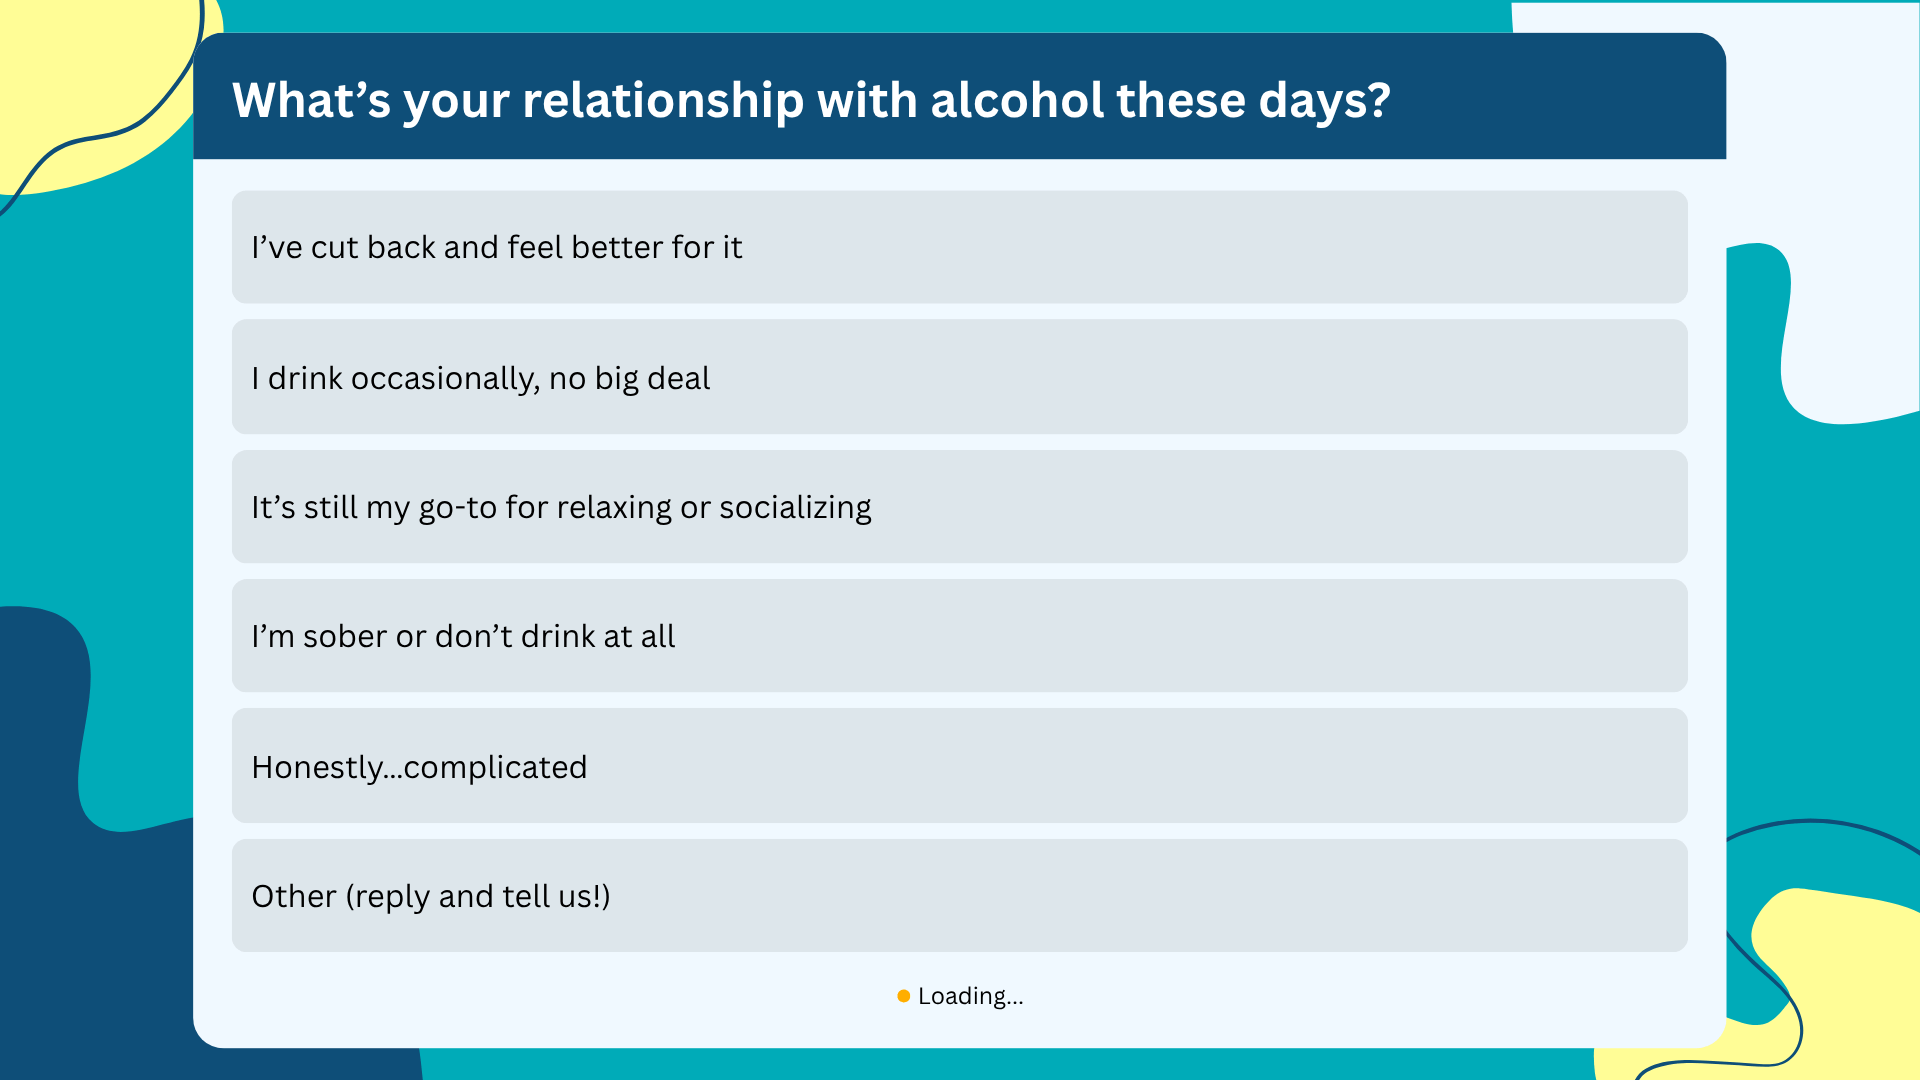
Task: Click the teal area below the poll card
Action: (1000, 1064)
